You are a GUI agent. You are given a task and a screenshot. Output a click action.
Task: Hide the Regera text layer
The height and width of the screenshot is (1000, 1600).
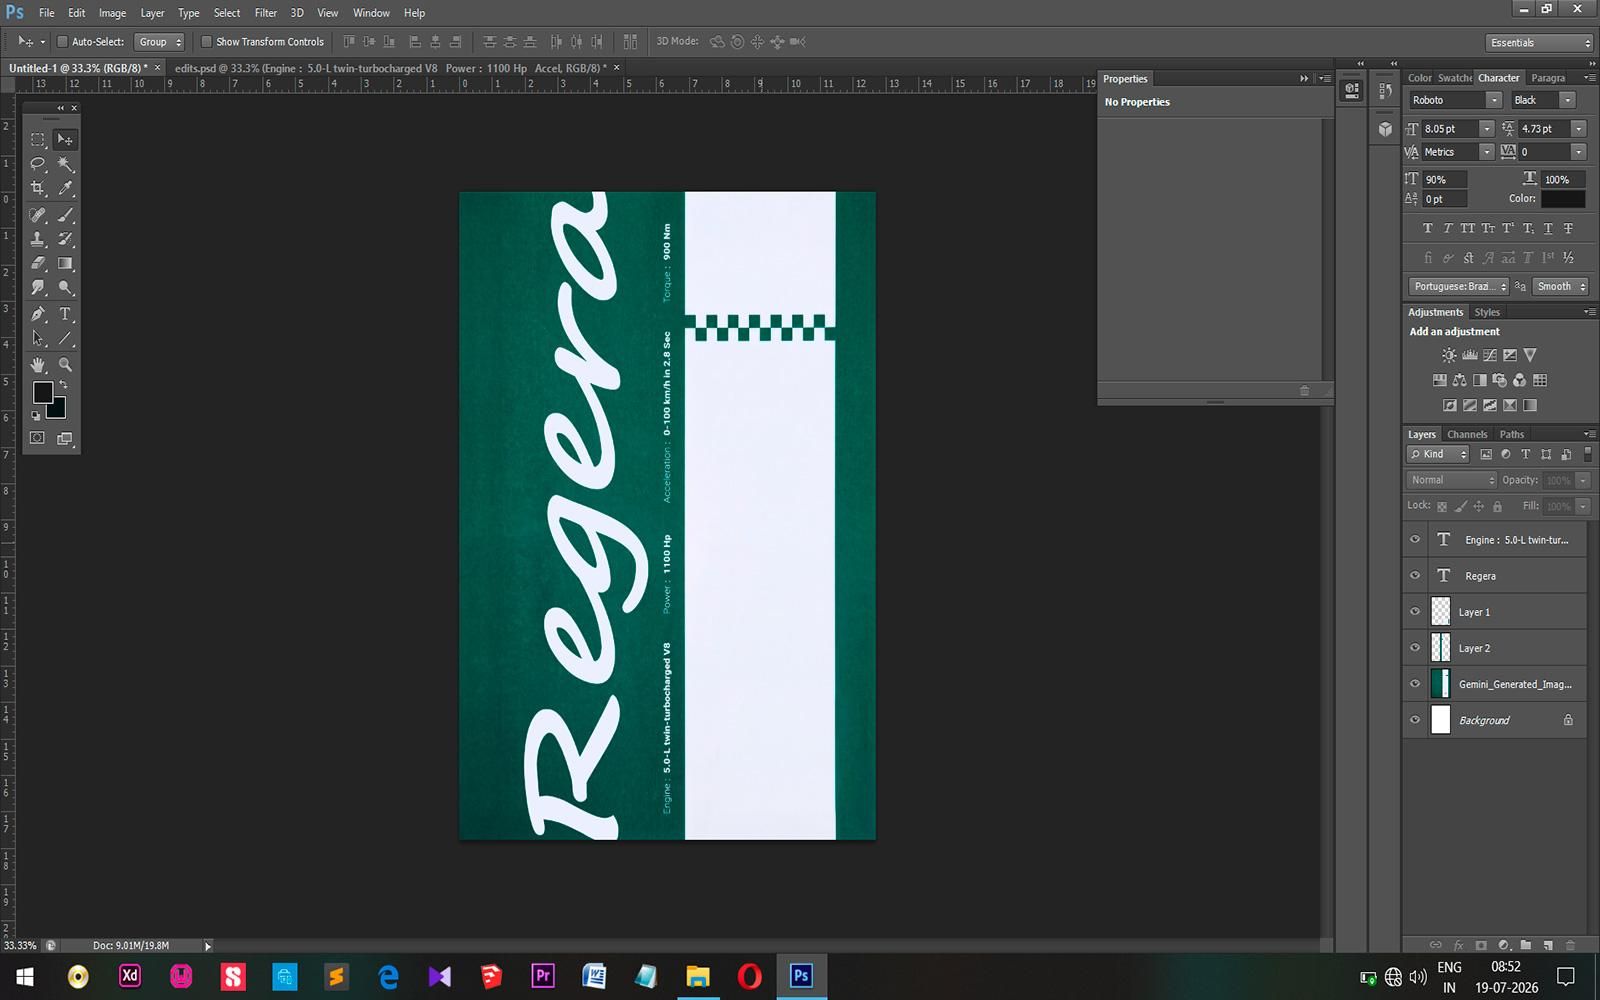pos(1415,575)
